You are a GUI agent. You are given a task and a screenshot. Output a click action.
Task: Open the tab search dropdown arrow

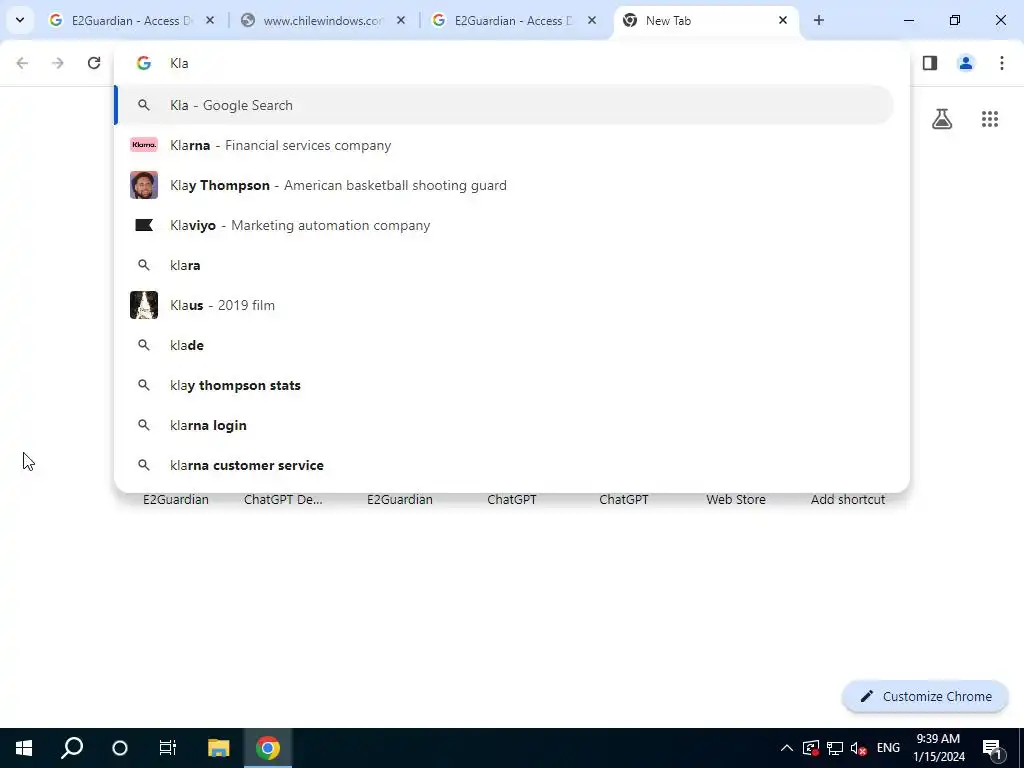[20, 20]
